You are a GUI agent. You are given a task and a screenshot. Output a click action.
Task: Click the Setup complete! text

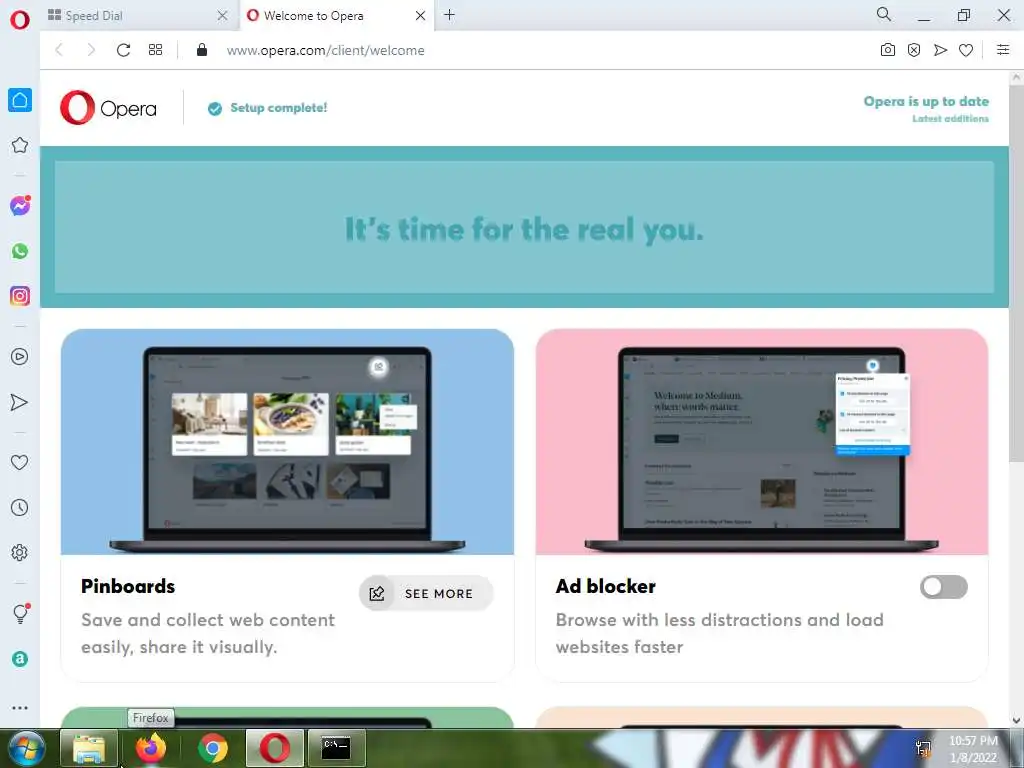tap(278, 108)
